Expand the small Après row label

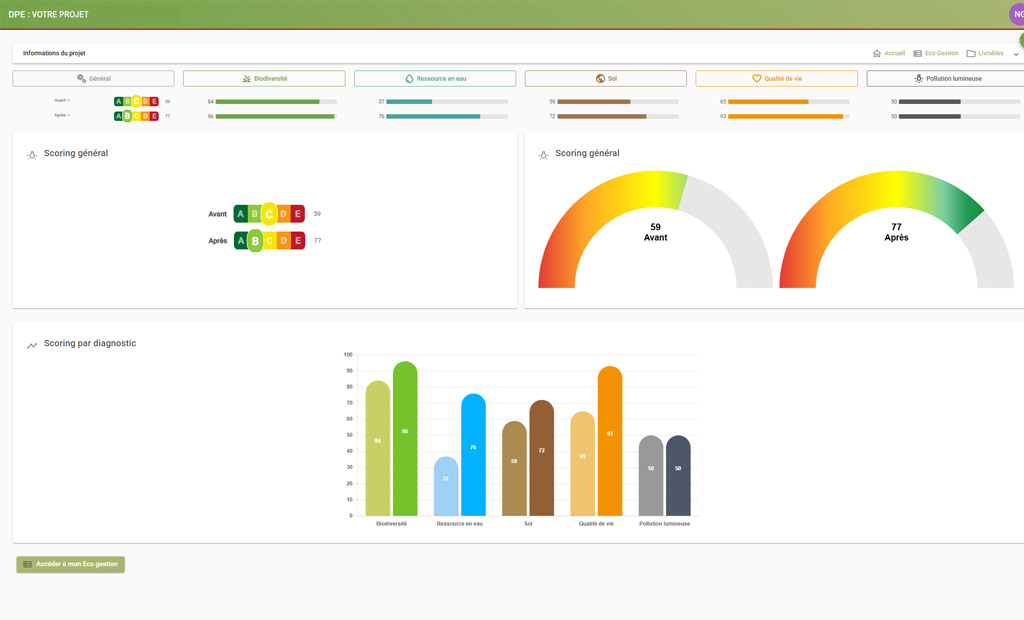[62, 116]
